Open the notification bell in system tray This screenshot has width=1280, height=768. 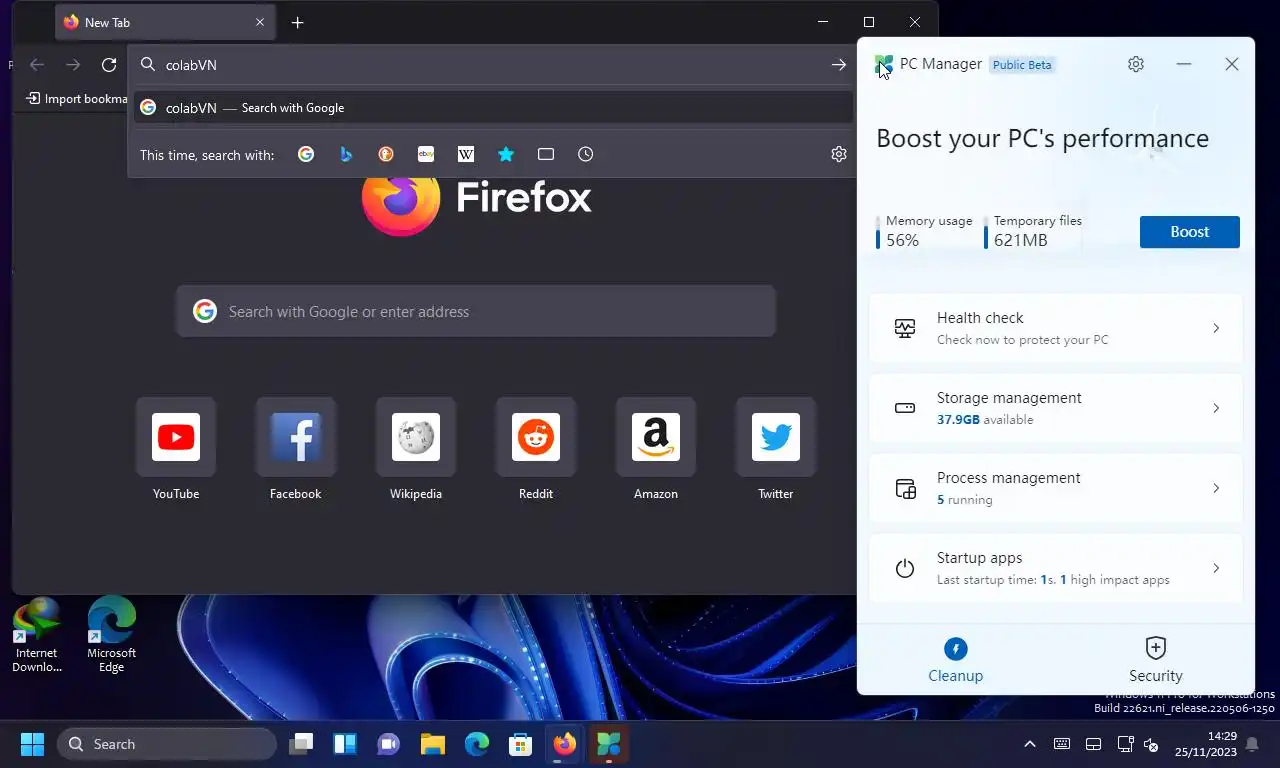point(1252,744)
